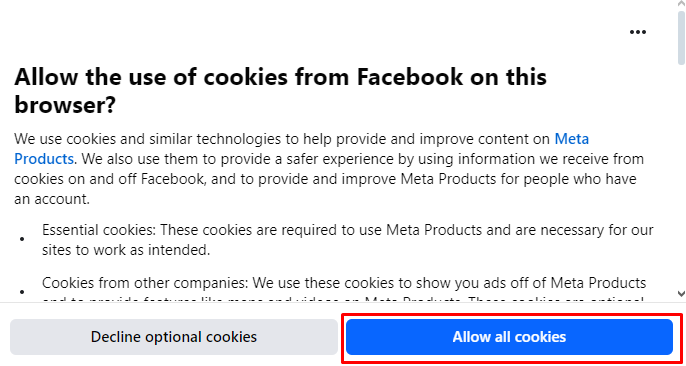Click the word Facebook in the heading
The image size is (686, 366).
[410, 77]
